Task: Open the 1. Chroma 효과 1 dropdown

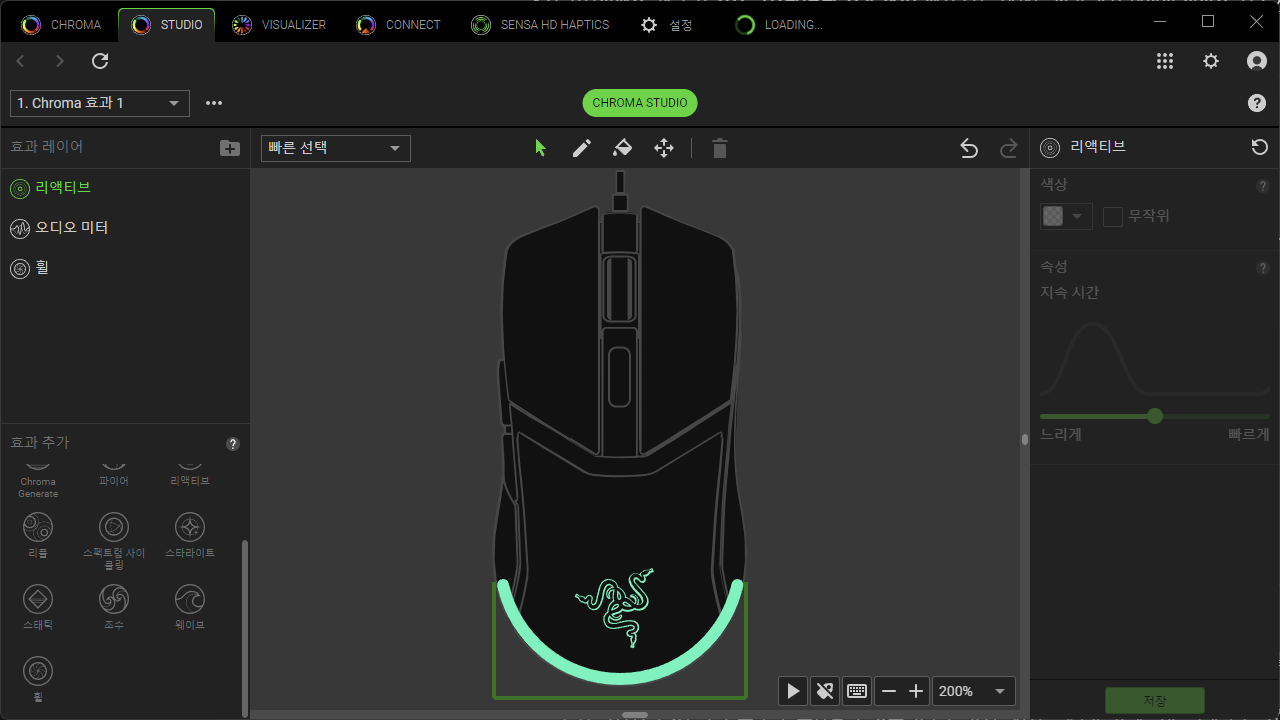Action: [100, 103]
